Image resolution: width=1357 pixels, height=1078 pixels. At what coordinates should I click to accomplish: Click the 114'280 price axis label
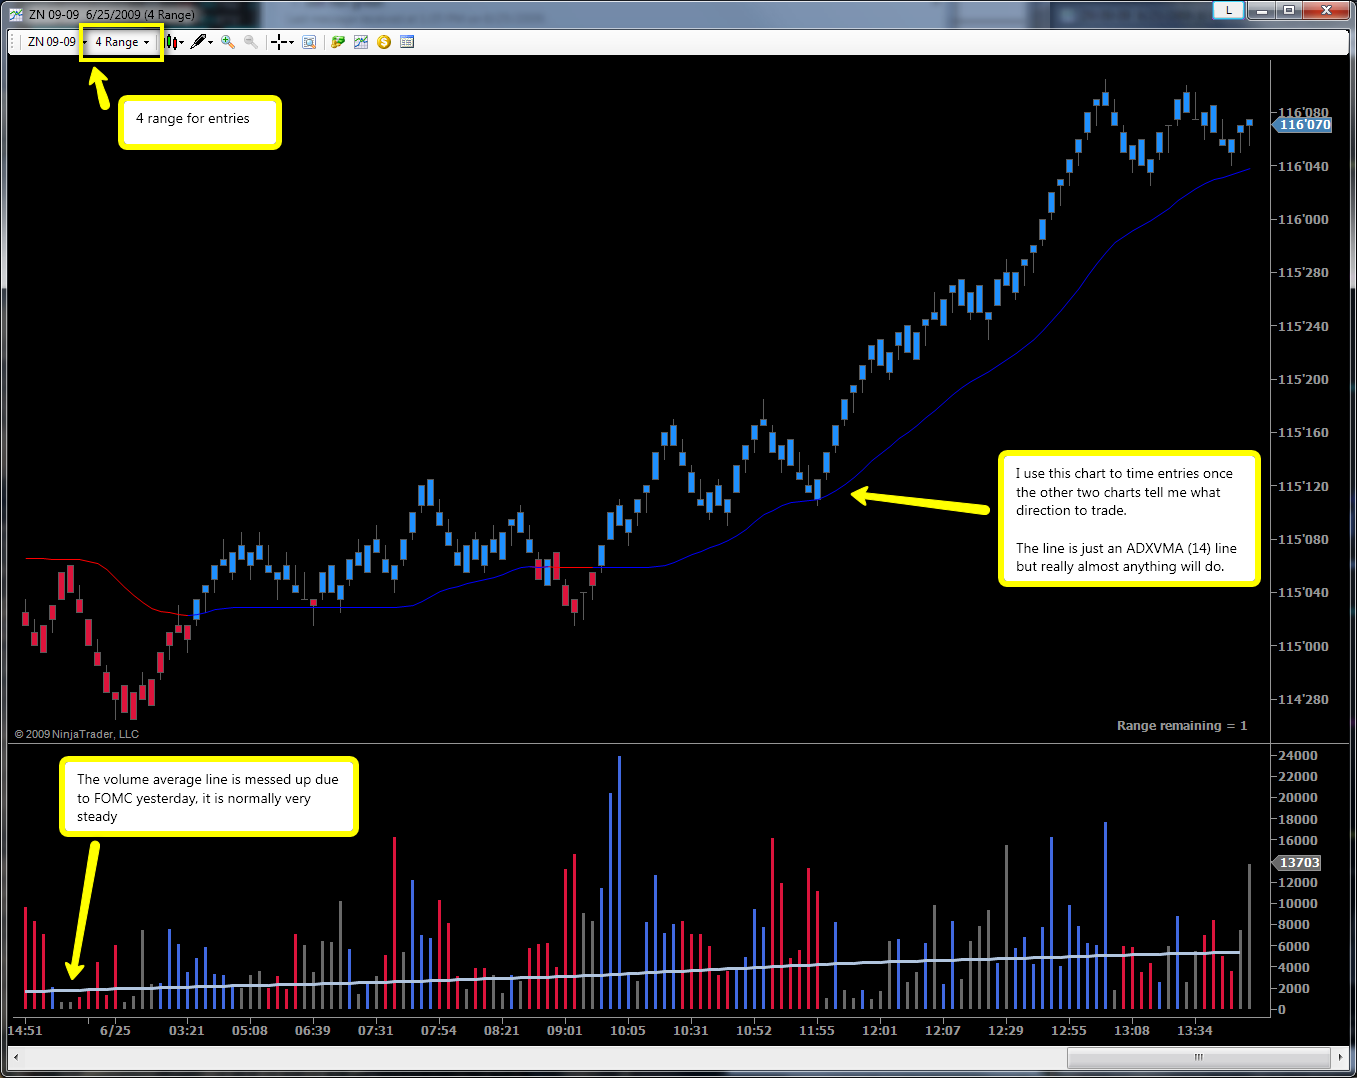(x=1303, y=700)
